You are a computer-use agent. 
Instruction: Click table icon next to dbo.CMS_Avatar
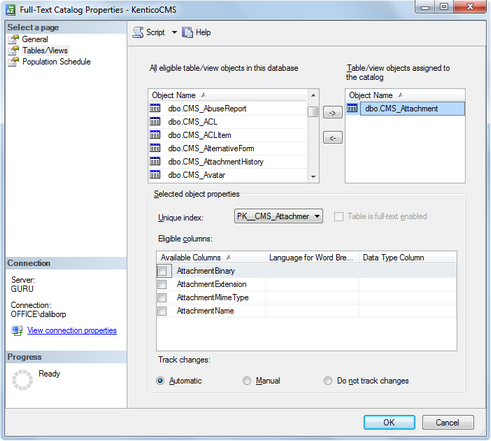click(x=155, y=175)
